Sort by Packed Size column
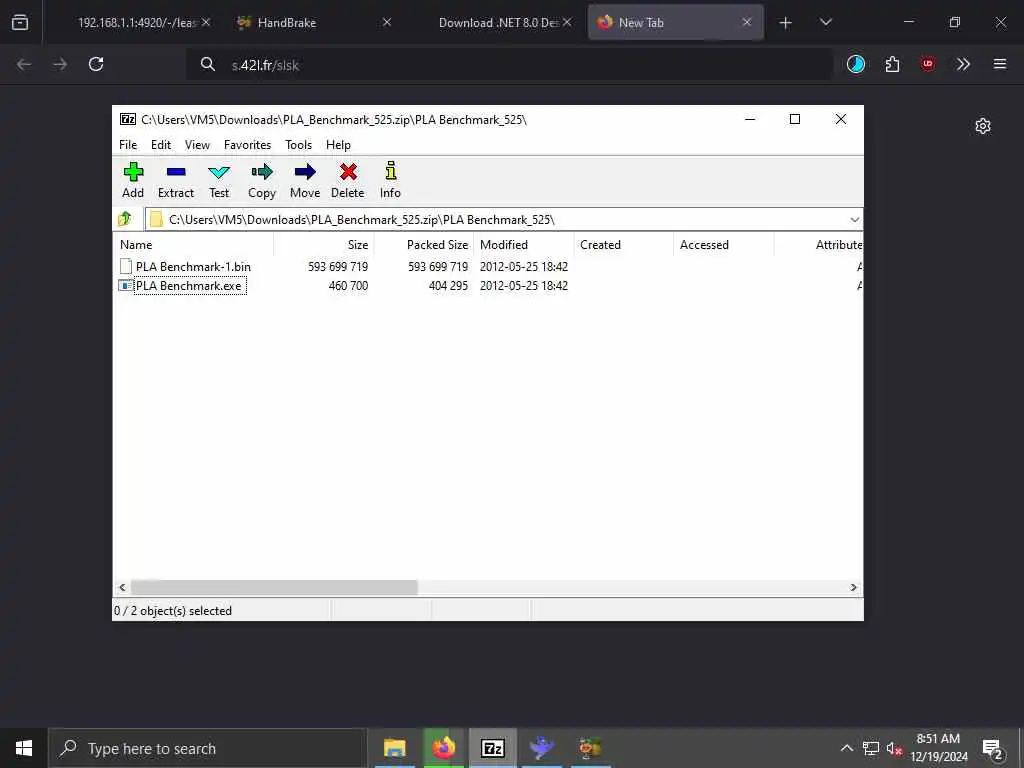The image size is (1024, 768). pos(423,245)
